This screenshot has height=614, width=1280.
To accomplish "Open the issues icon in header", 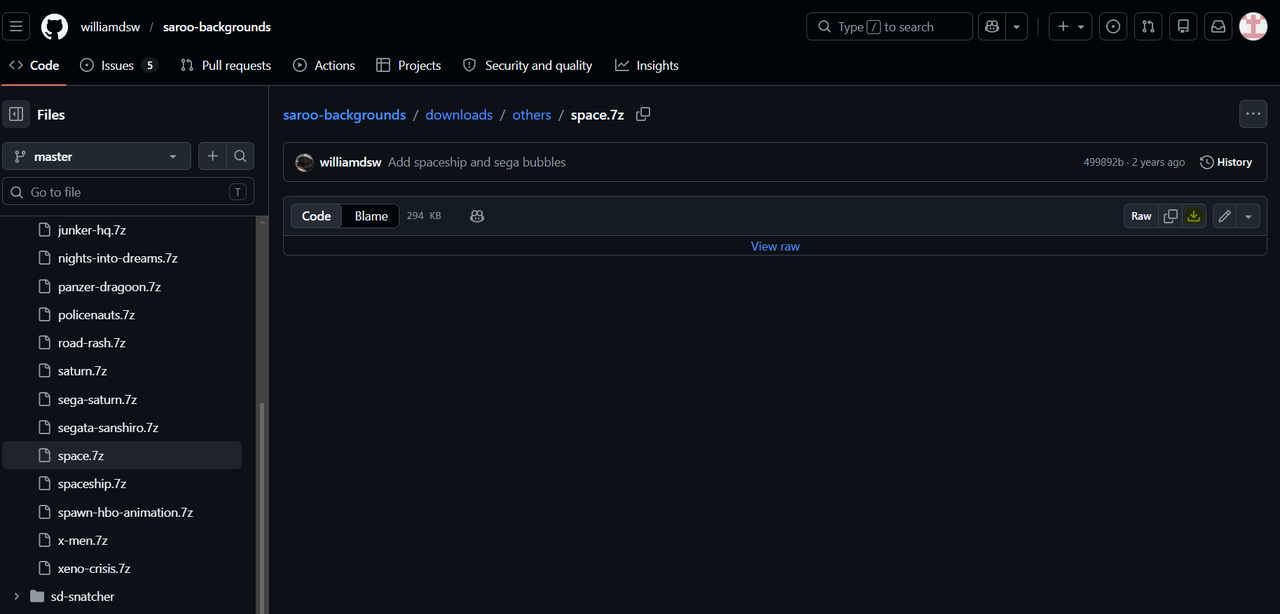I will [x=1113, y=27].
